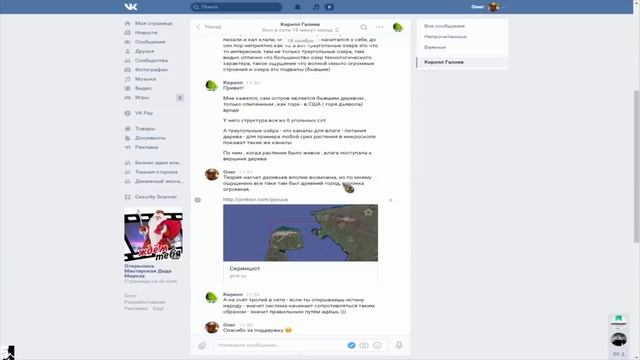Open the joxi.ru link in message

click(x=256, y=200)
